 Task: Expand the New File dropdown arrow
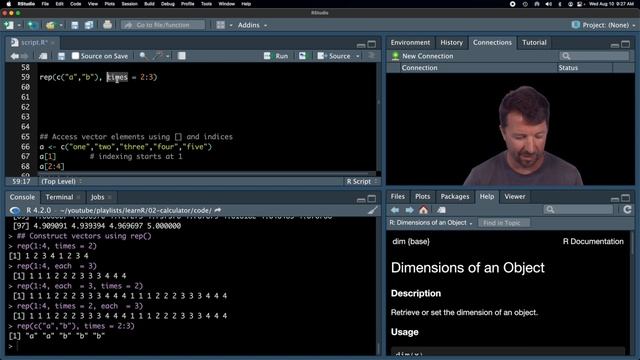[19, 25]
